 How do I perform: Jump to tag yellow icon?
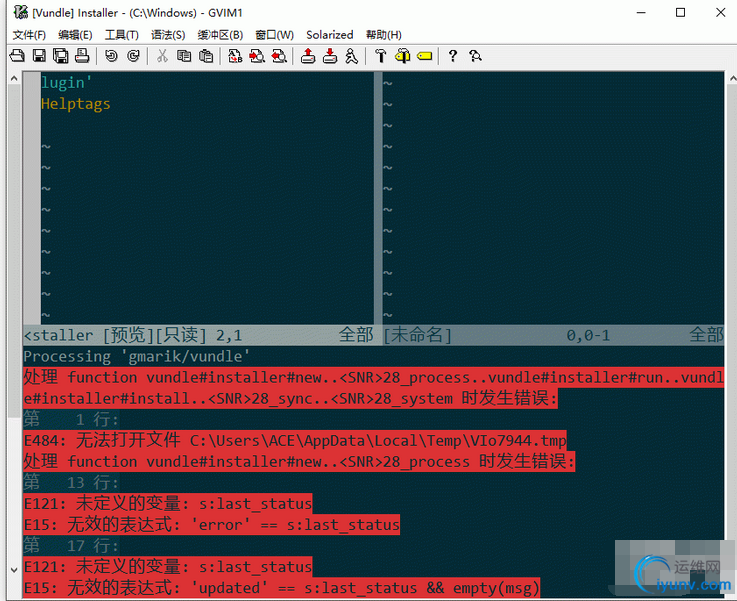(x=424, y=56)
